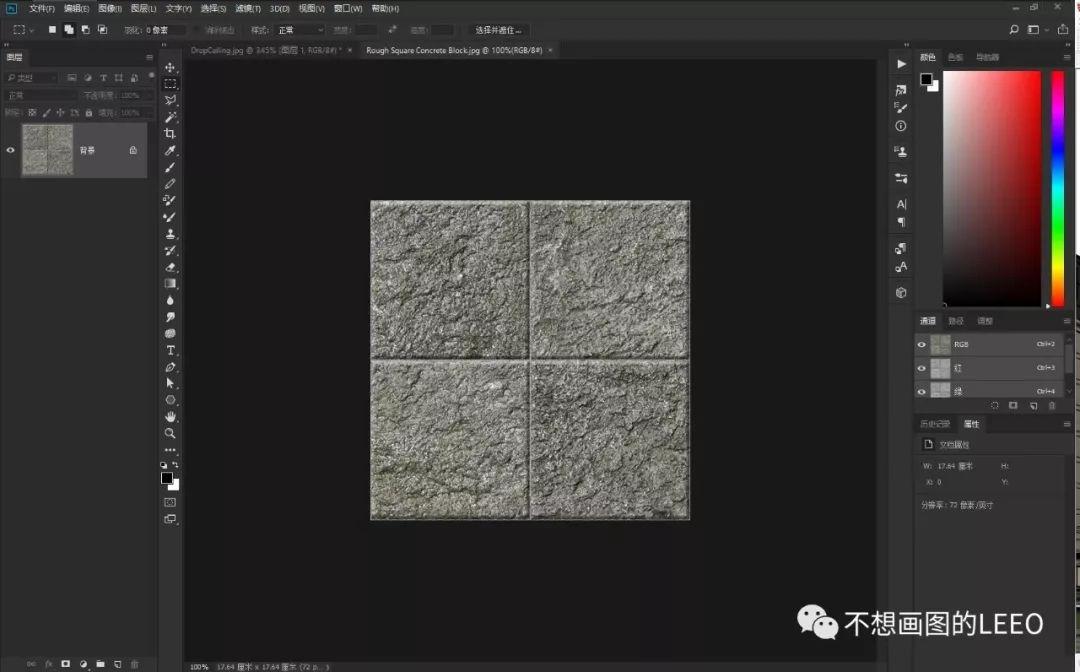Select the Zoom magnifier tool

(x=170, y=433)
